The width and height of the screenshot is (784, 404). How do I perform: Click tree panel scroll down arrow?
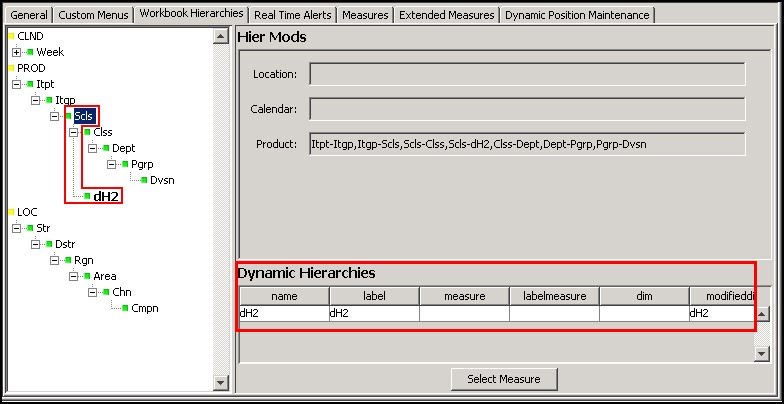point(220,382)
